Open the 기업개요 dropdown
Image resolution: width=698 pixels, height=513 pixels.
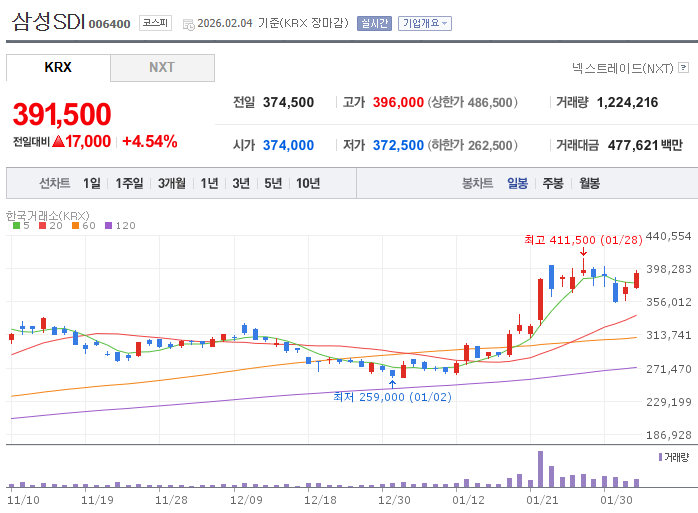pyautogui.click(x=425, y=23)
